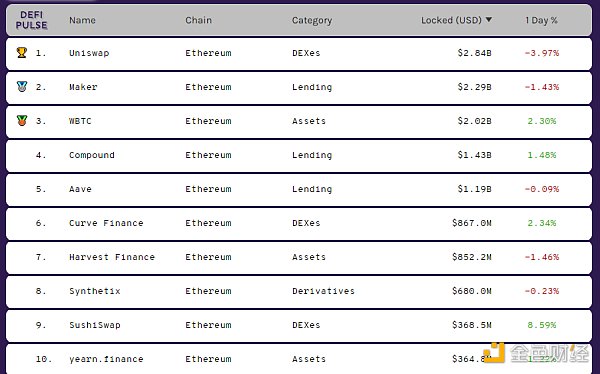The height and width of the screenshot is (374, 600).
Task: Sort the table by Name column
Action: (x=82, y=20)
